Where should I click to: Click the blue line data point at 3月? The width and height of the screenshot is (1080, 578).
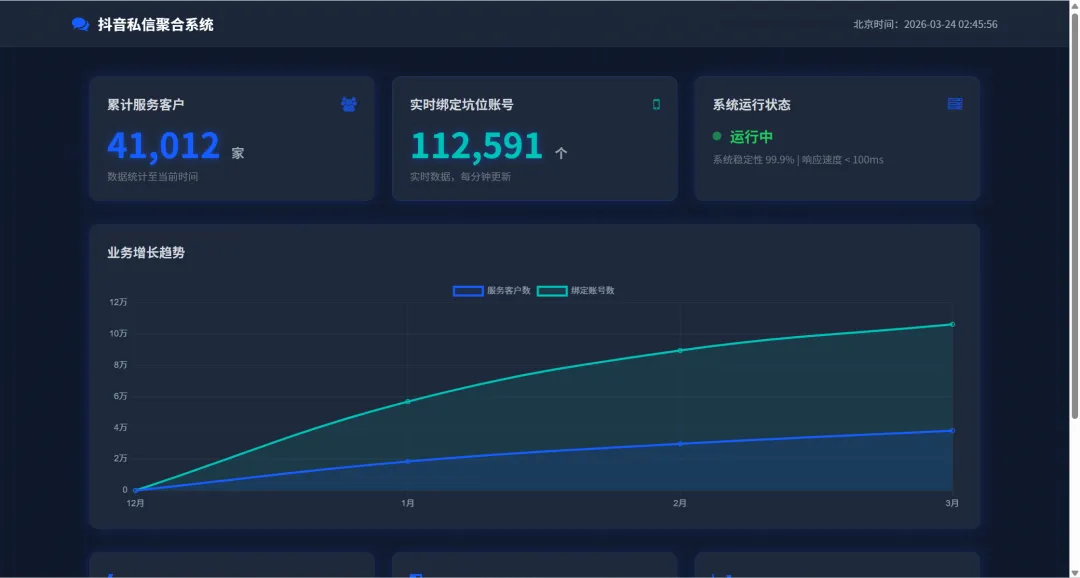953,431
